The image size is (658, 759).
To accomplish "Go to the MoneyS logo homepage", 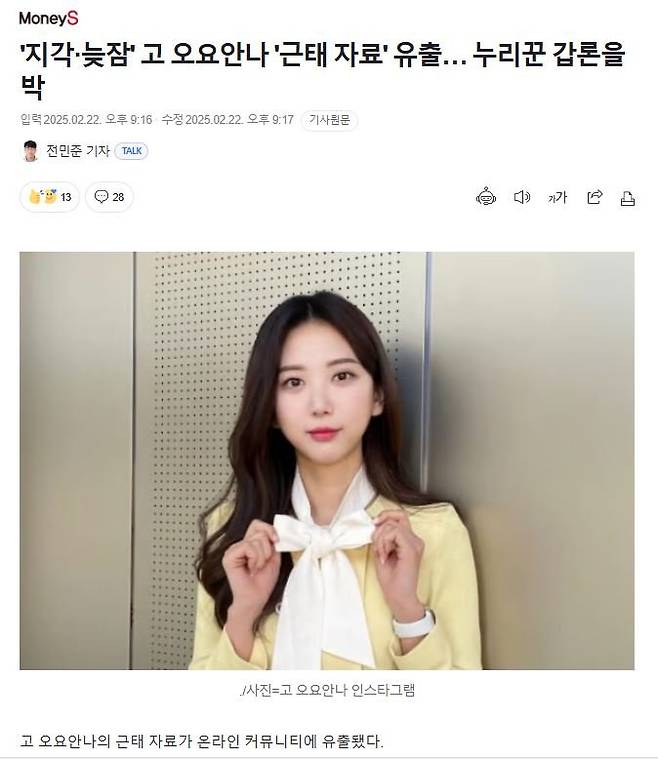I will point(48,18).
